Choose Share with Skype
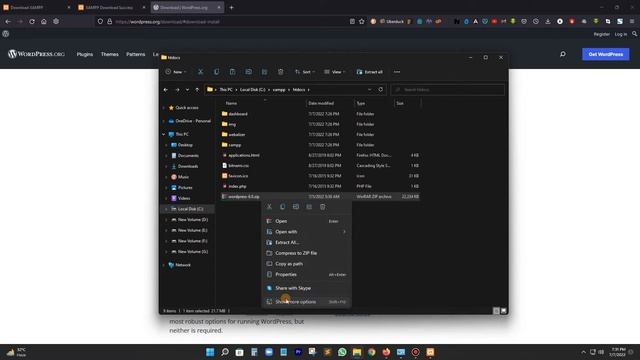Image resolution: width=640 pixels, height=360 pixels. [306, 288]
